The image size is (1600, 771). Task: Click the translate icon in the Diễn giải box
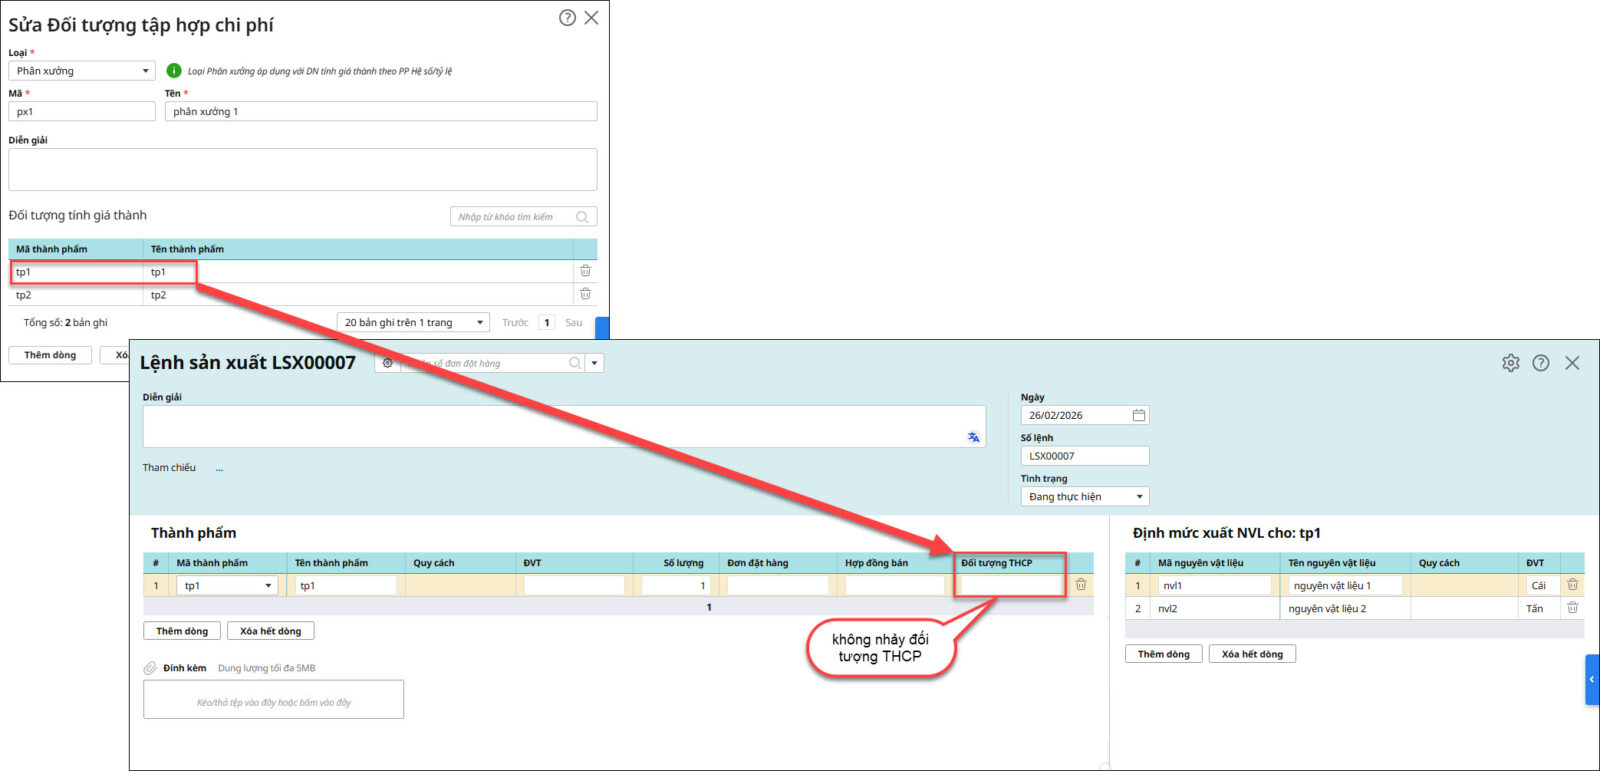(x=973, y=437)
